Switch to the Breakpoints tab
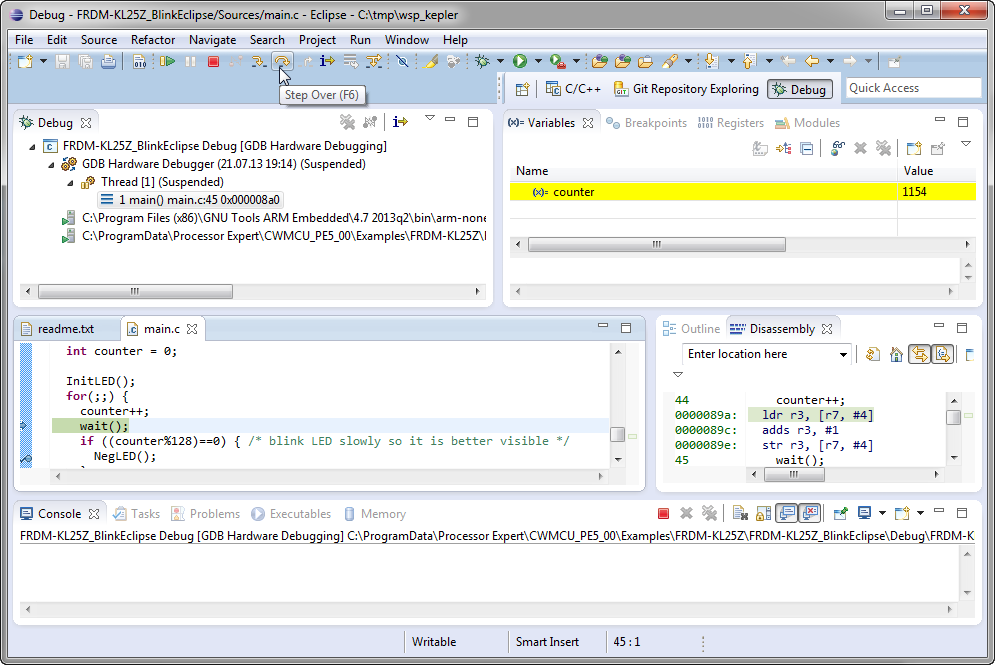This screenshot has width=995, height=665. tap(647, 123)
